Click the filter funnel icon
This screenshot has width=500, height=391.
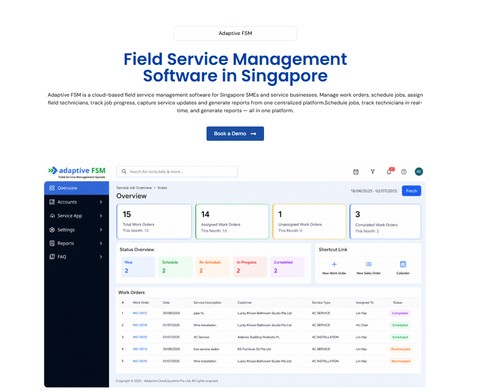(x=373, y=172)
